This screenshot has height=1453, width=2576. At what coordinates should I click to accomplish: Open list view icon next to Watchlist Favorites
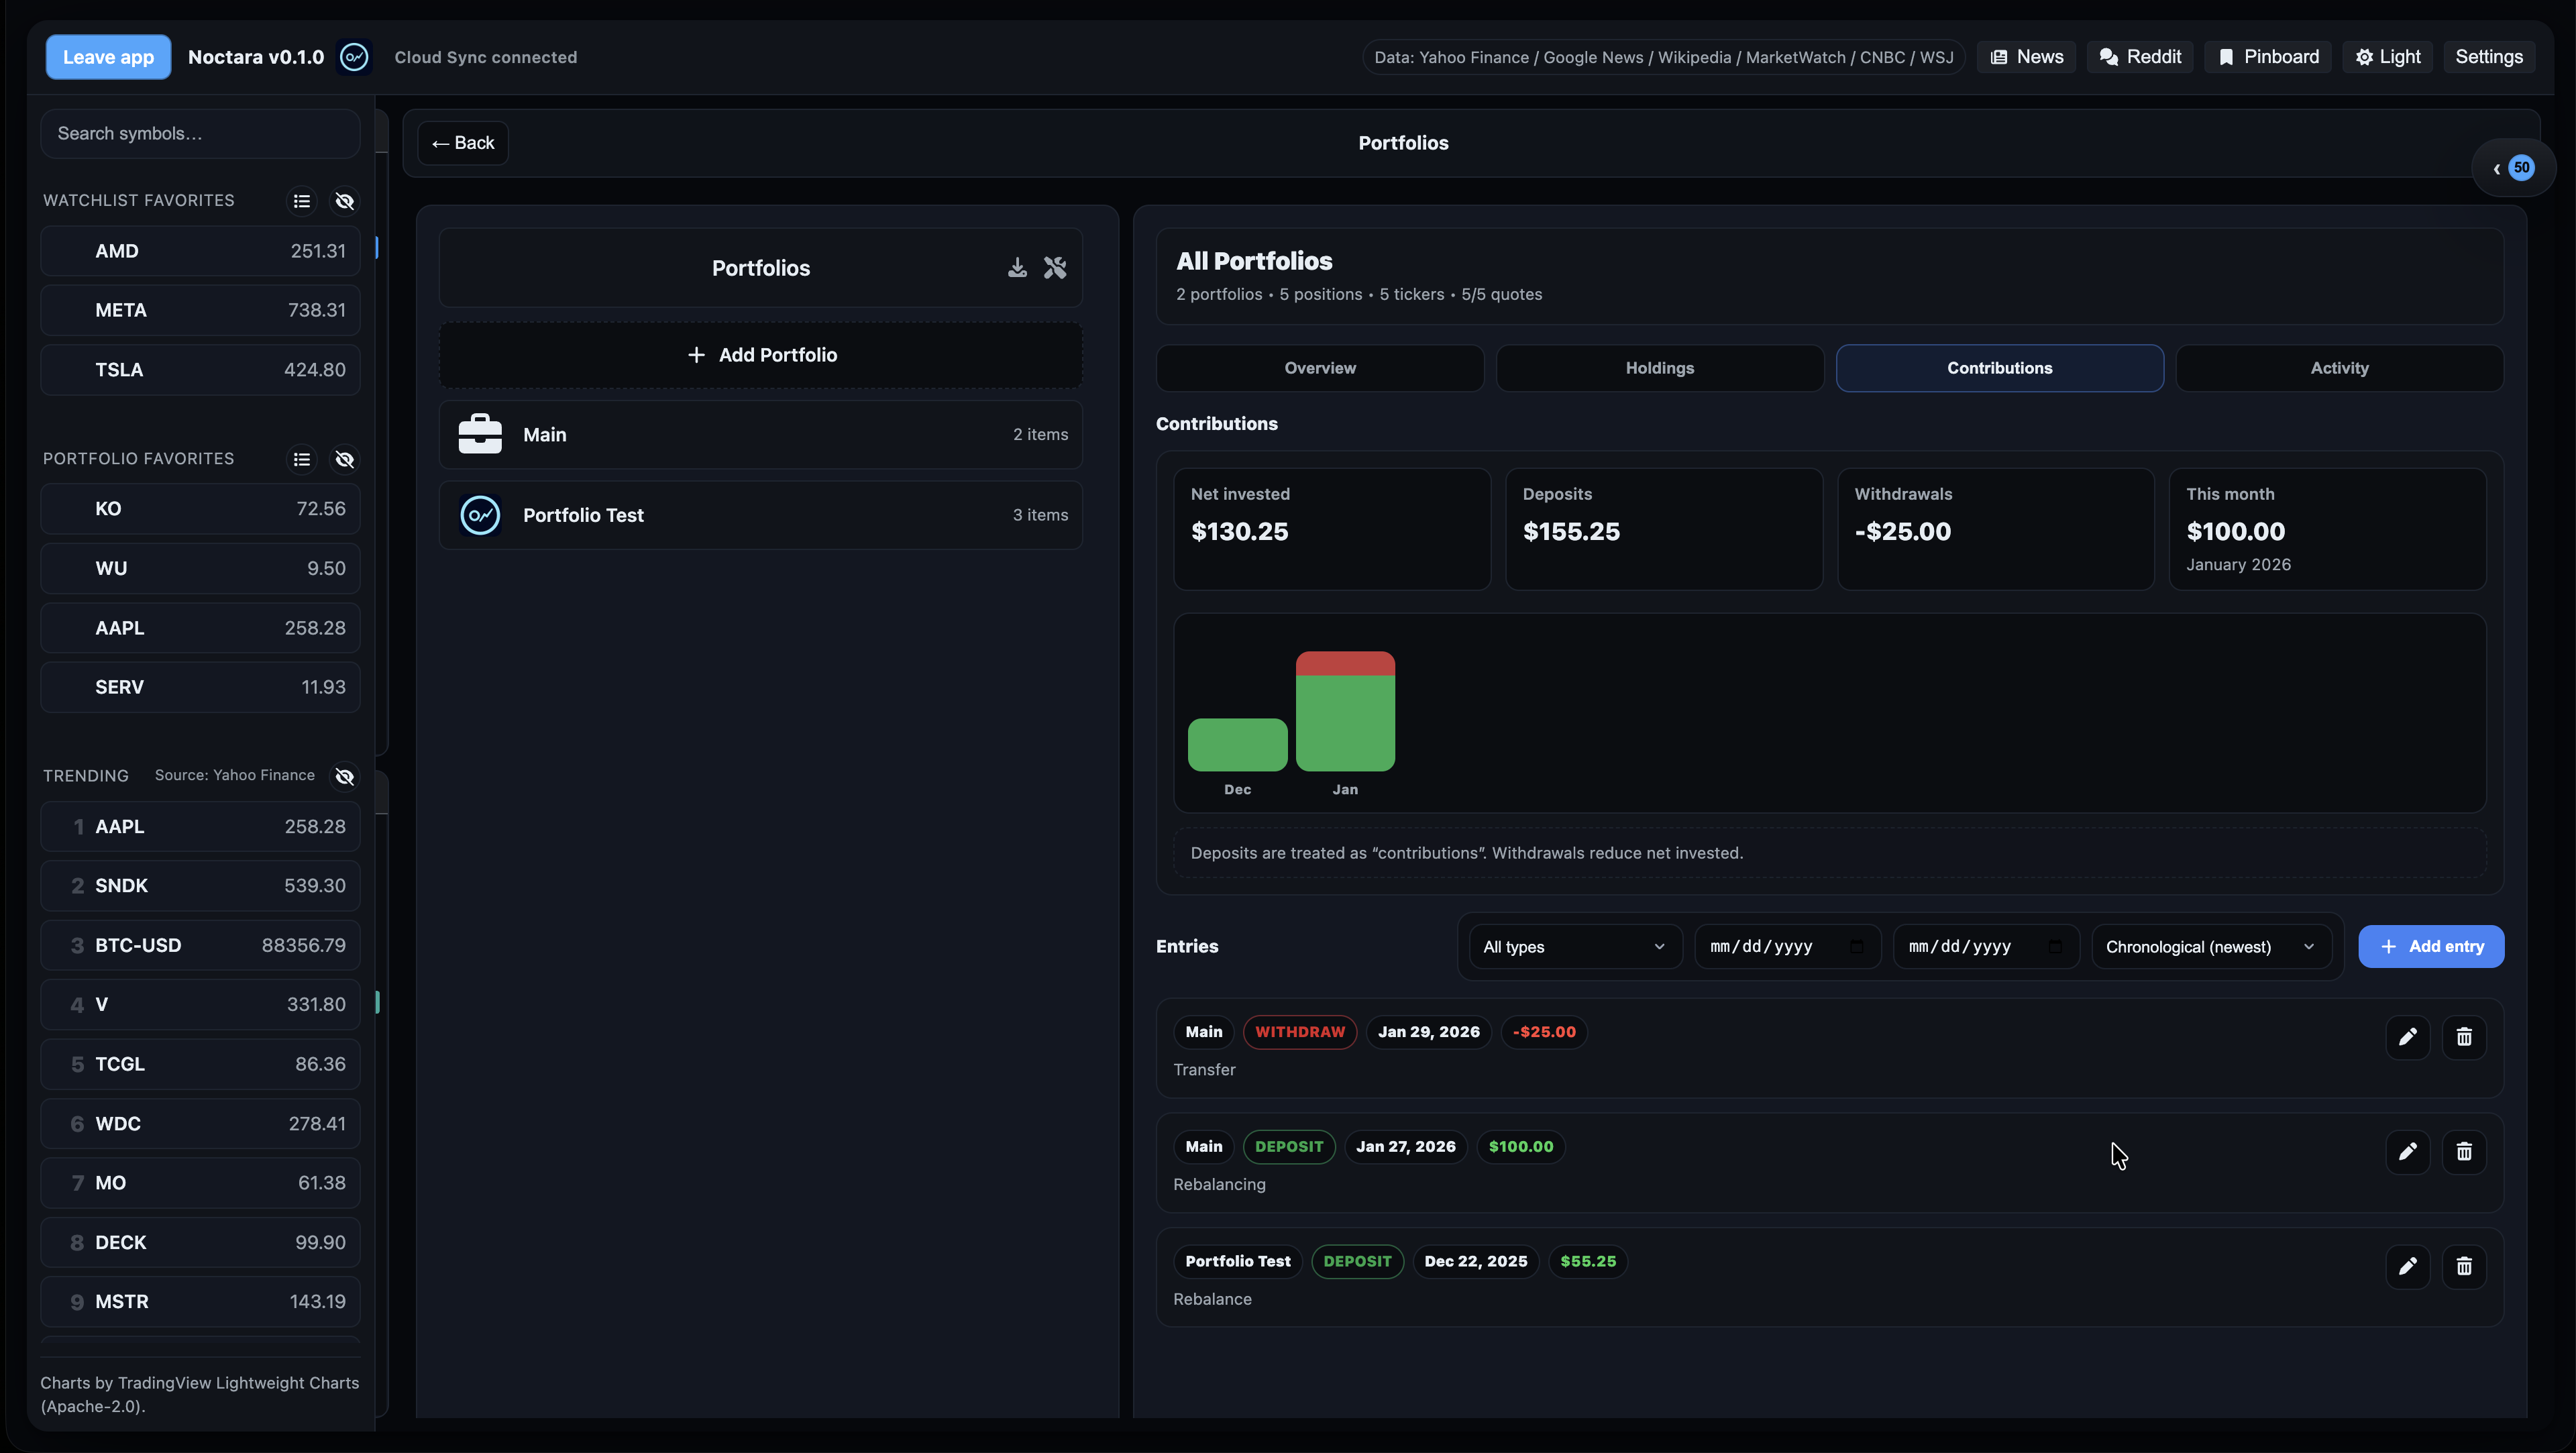point(302,201)
